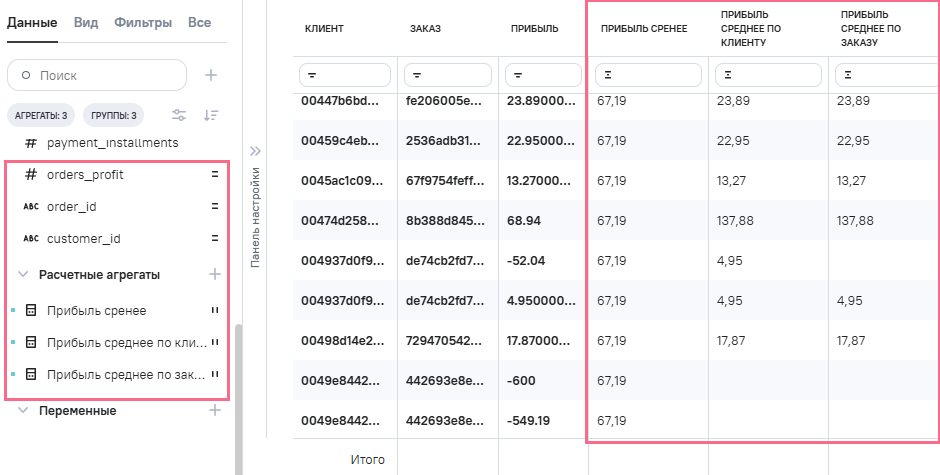
Task: Click the plus icon beside the search field
Action: 211,75
